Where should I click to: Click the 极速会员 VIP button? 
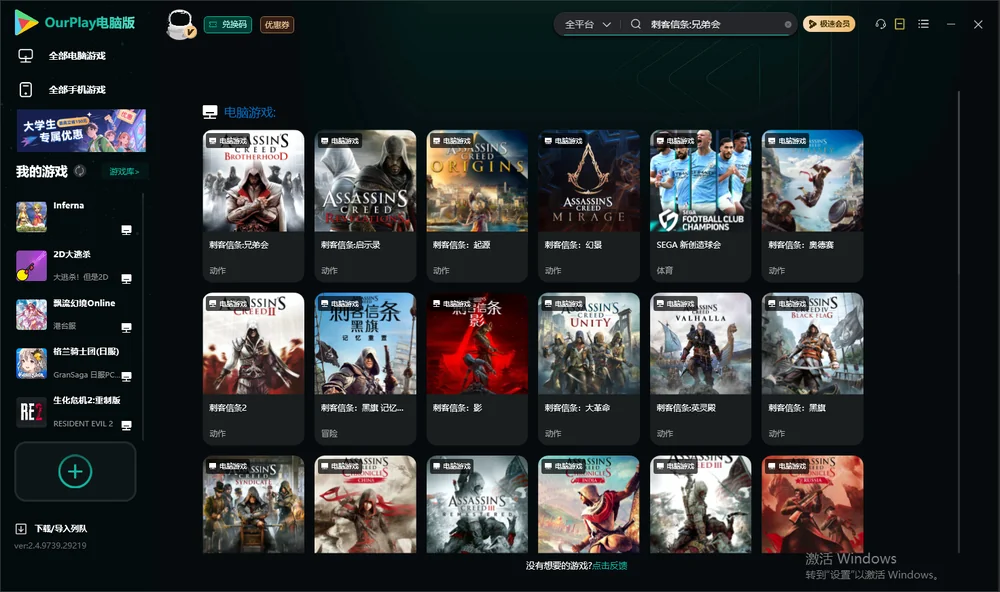pyautogui.click(x=829, y=24)
